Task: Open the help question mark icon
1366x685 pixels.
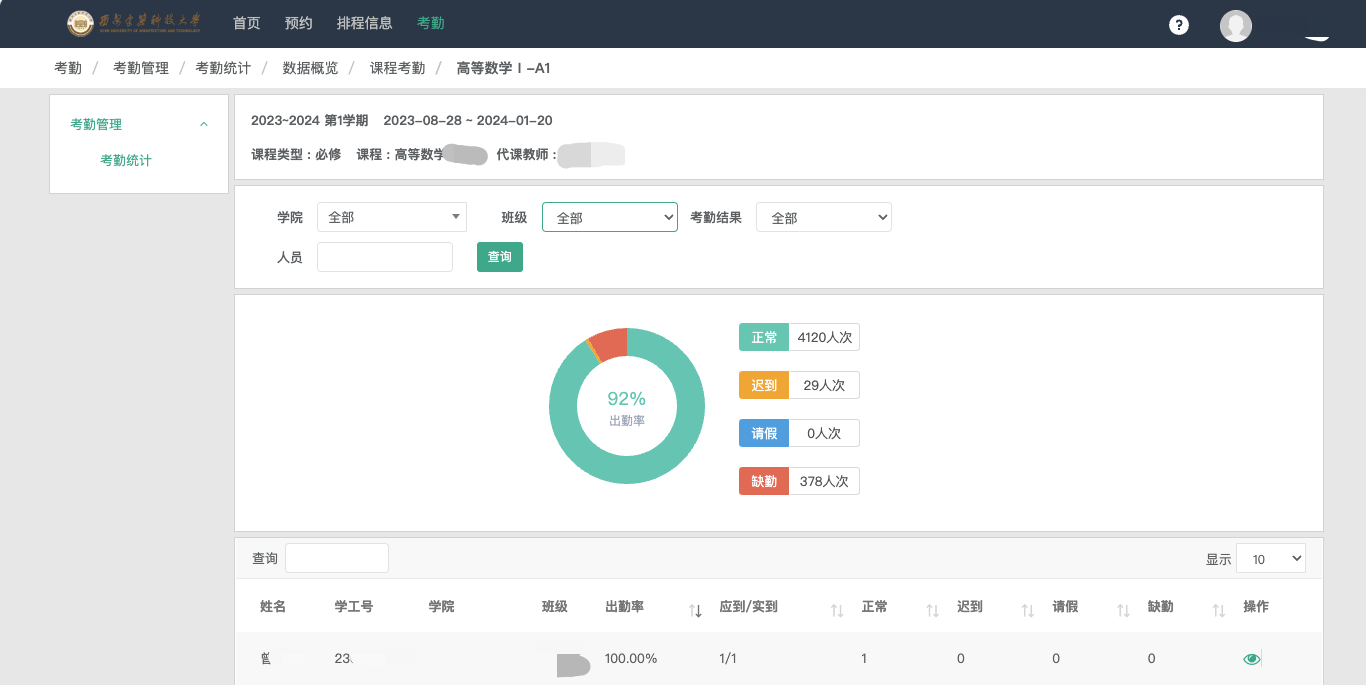Action: (1179, 25)
